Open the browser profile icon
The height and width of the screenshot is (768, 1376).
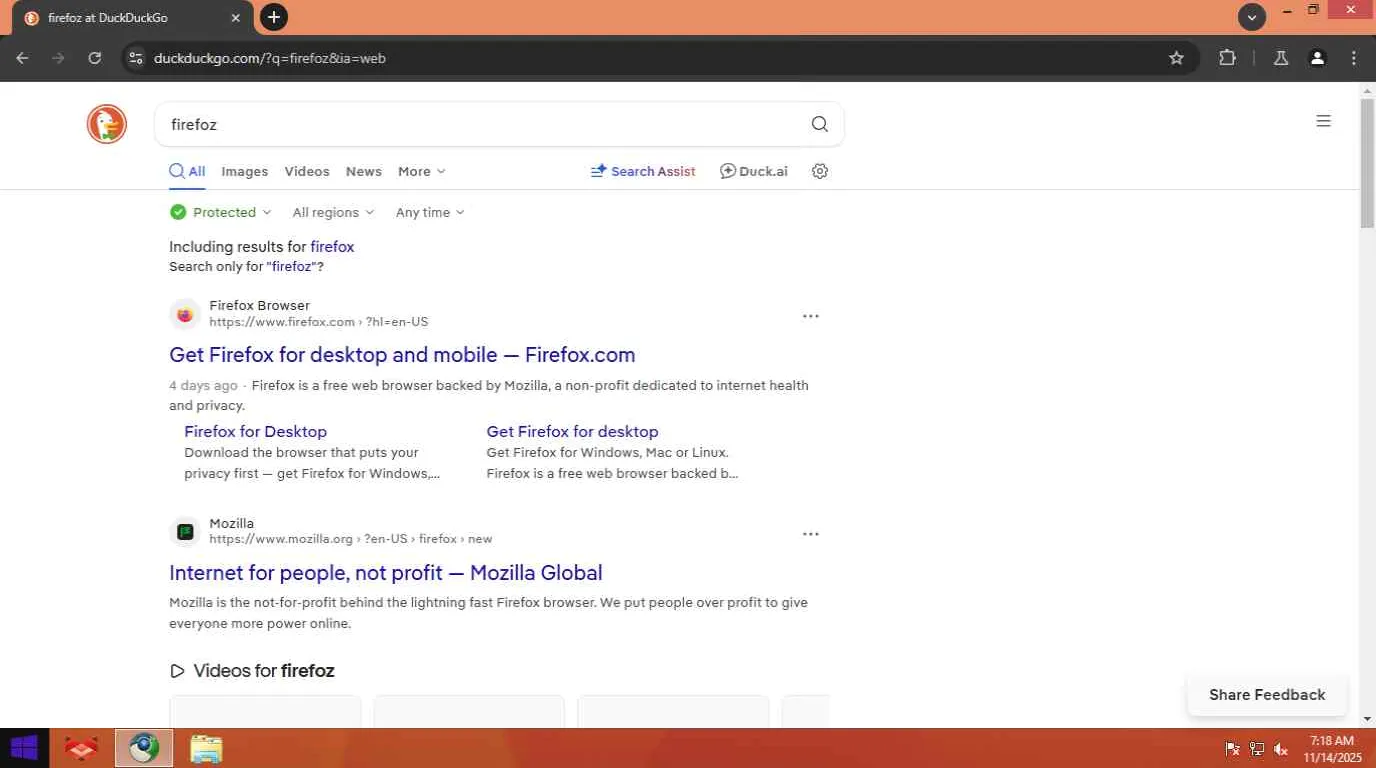(x=1318, y=58)
